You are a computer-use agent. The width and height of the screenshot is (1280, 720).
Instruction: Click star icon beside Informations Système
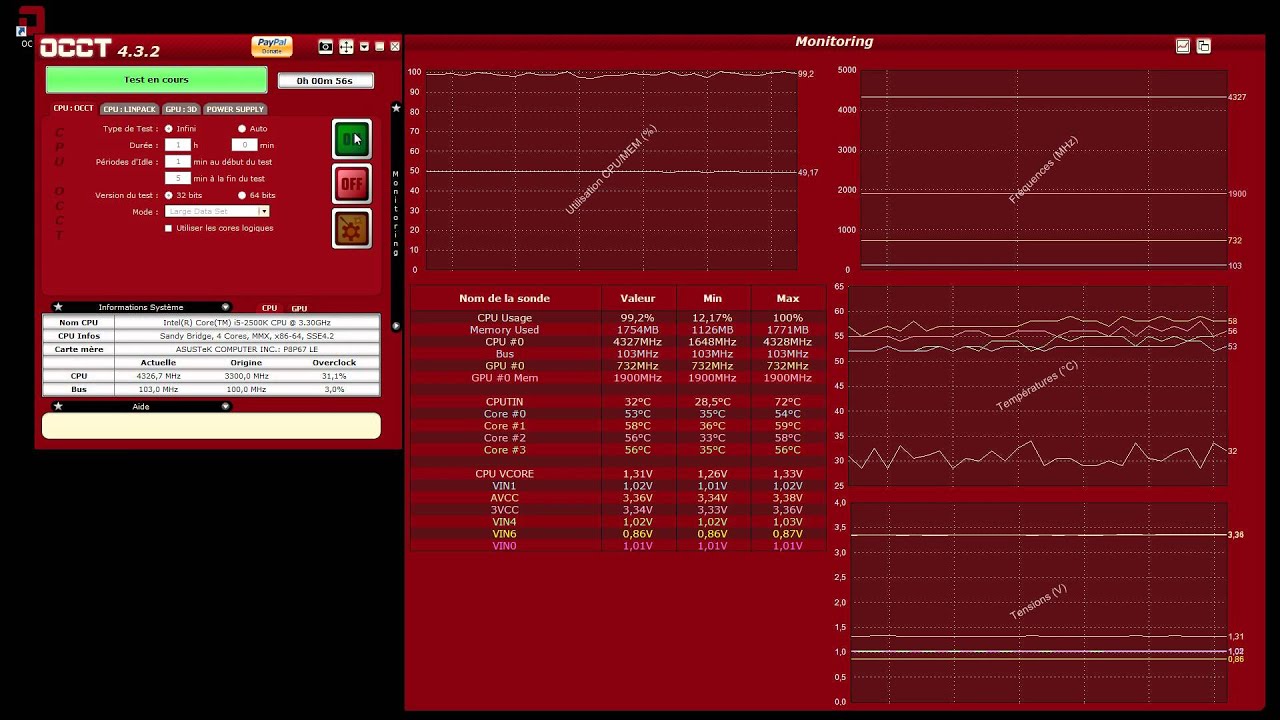pyautogui.click(x=58, y=307)
